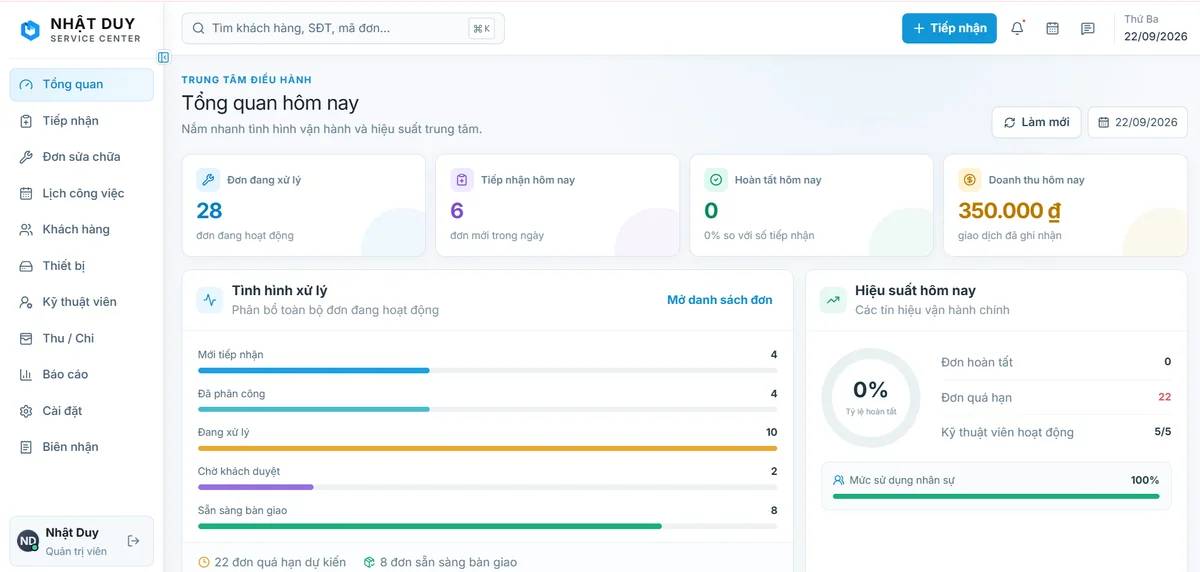Click the 350.000 ₫ revenue value
The image size is (1200, 572).
point(1009,211)
